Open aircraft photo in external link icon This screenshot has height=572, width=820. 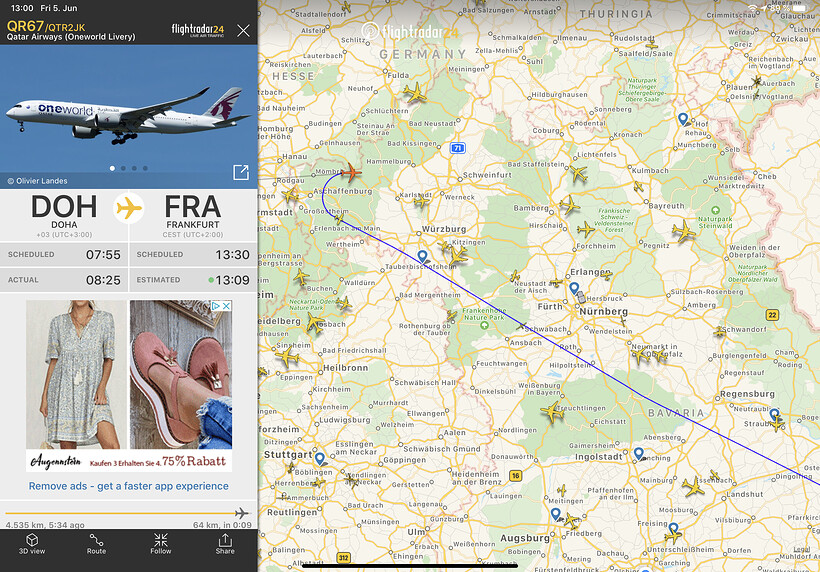tap(241, 172)
